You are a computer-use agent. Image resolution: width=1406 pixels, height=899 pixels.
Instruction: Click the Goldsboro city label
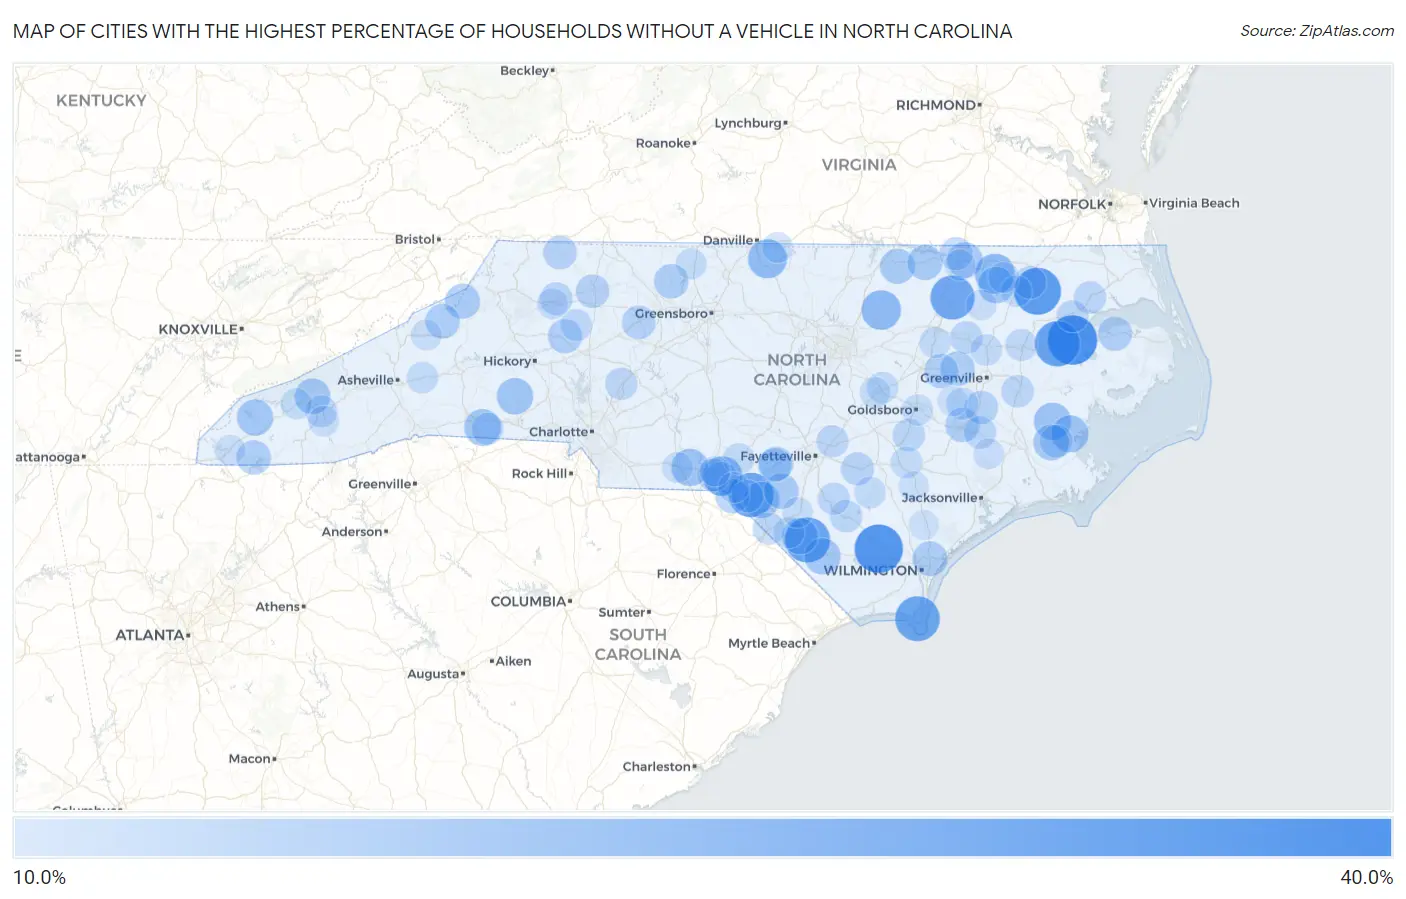point(880,410)
